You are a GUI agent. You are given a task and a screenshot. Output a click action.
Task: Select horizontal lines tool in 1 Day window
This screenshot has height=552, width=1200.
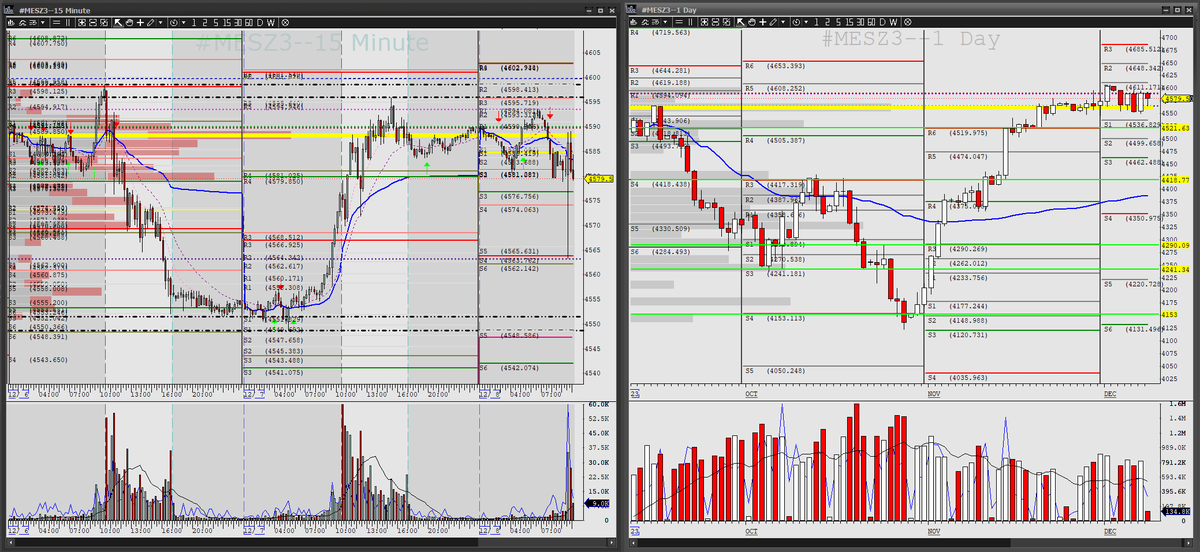pyautogui.click(x=679, y=22)
